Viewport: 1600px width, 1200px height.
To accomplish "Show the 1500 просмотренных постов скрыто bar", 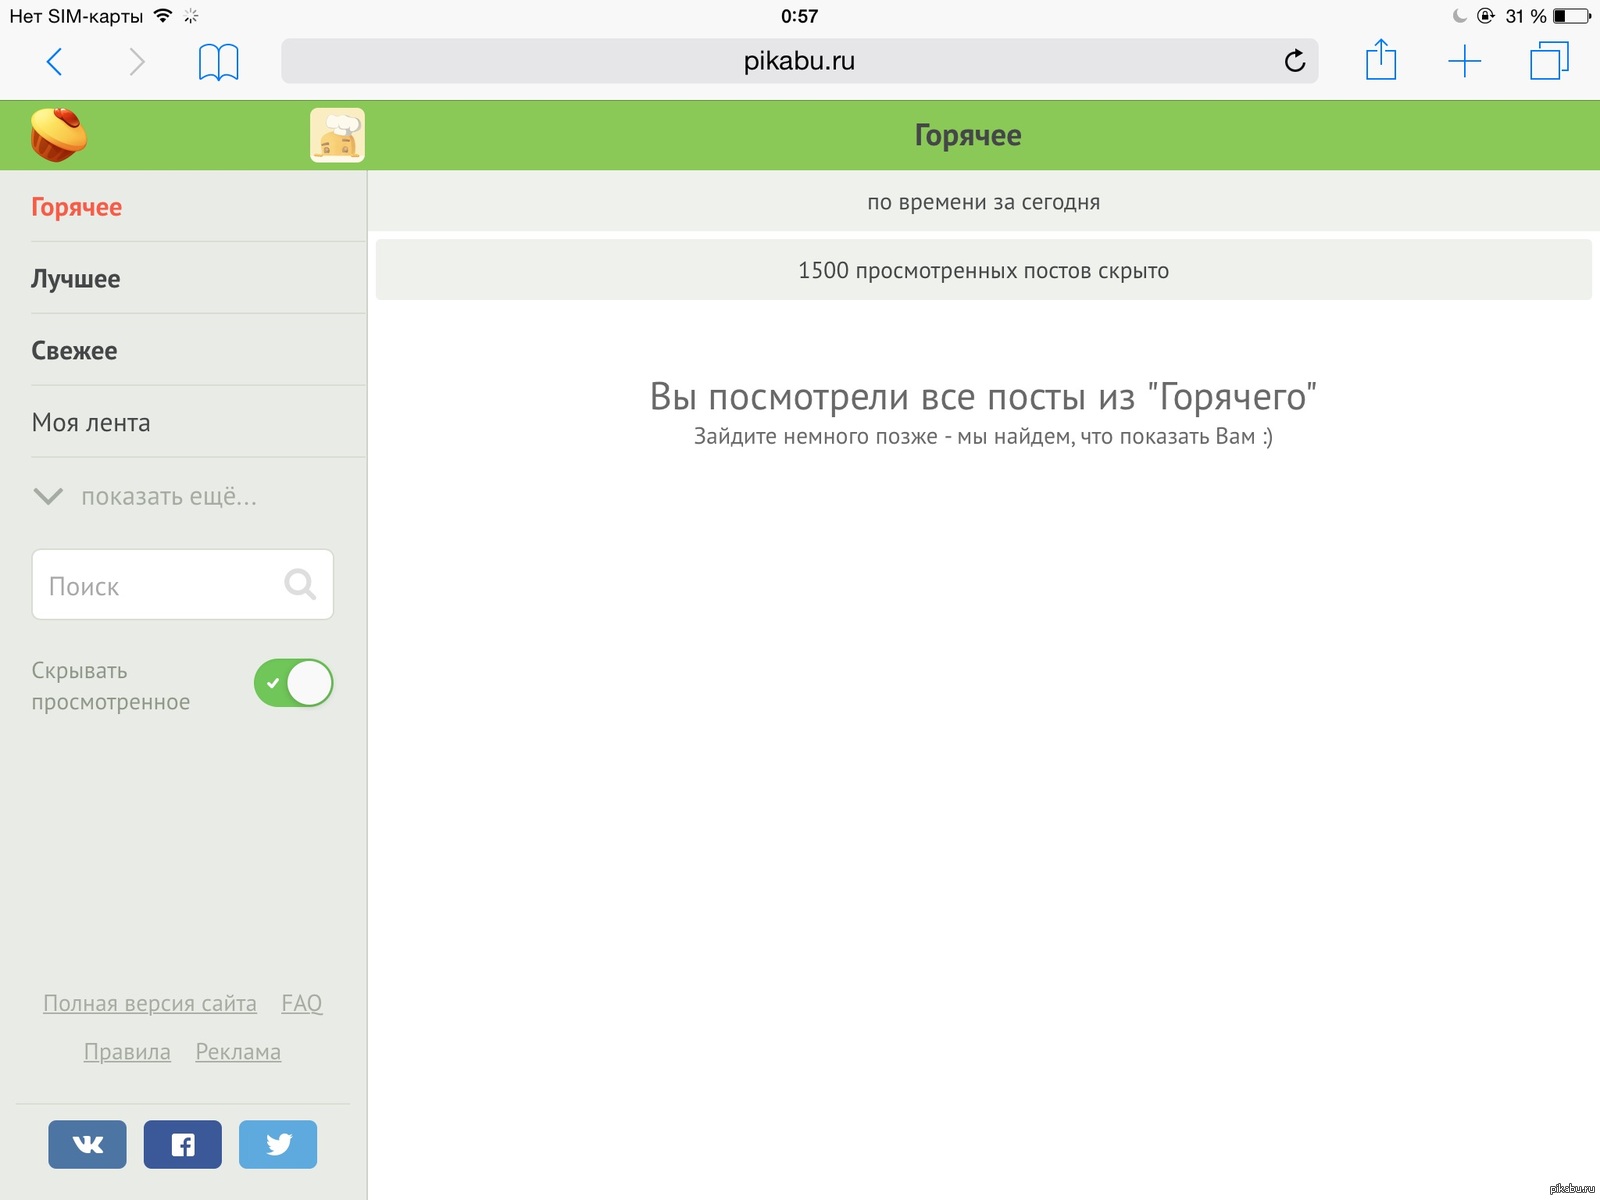I will pyautogui.click(x=983, y=270).
